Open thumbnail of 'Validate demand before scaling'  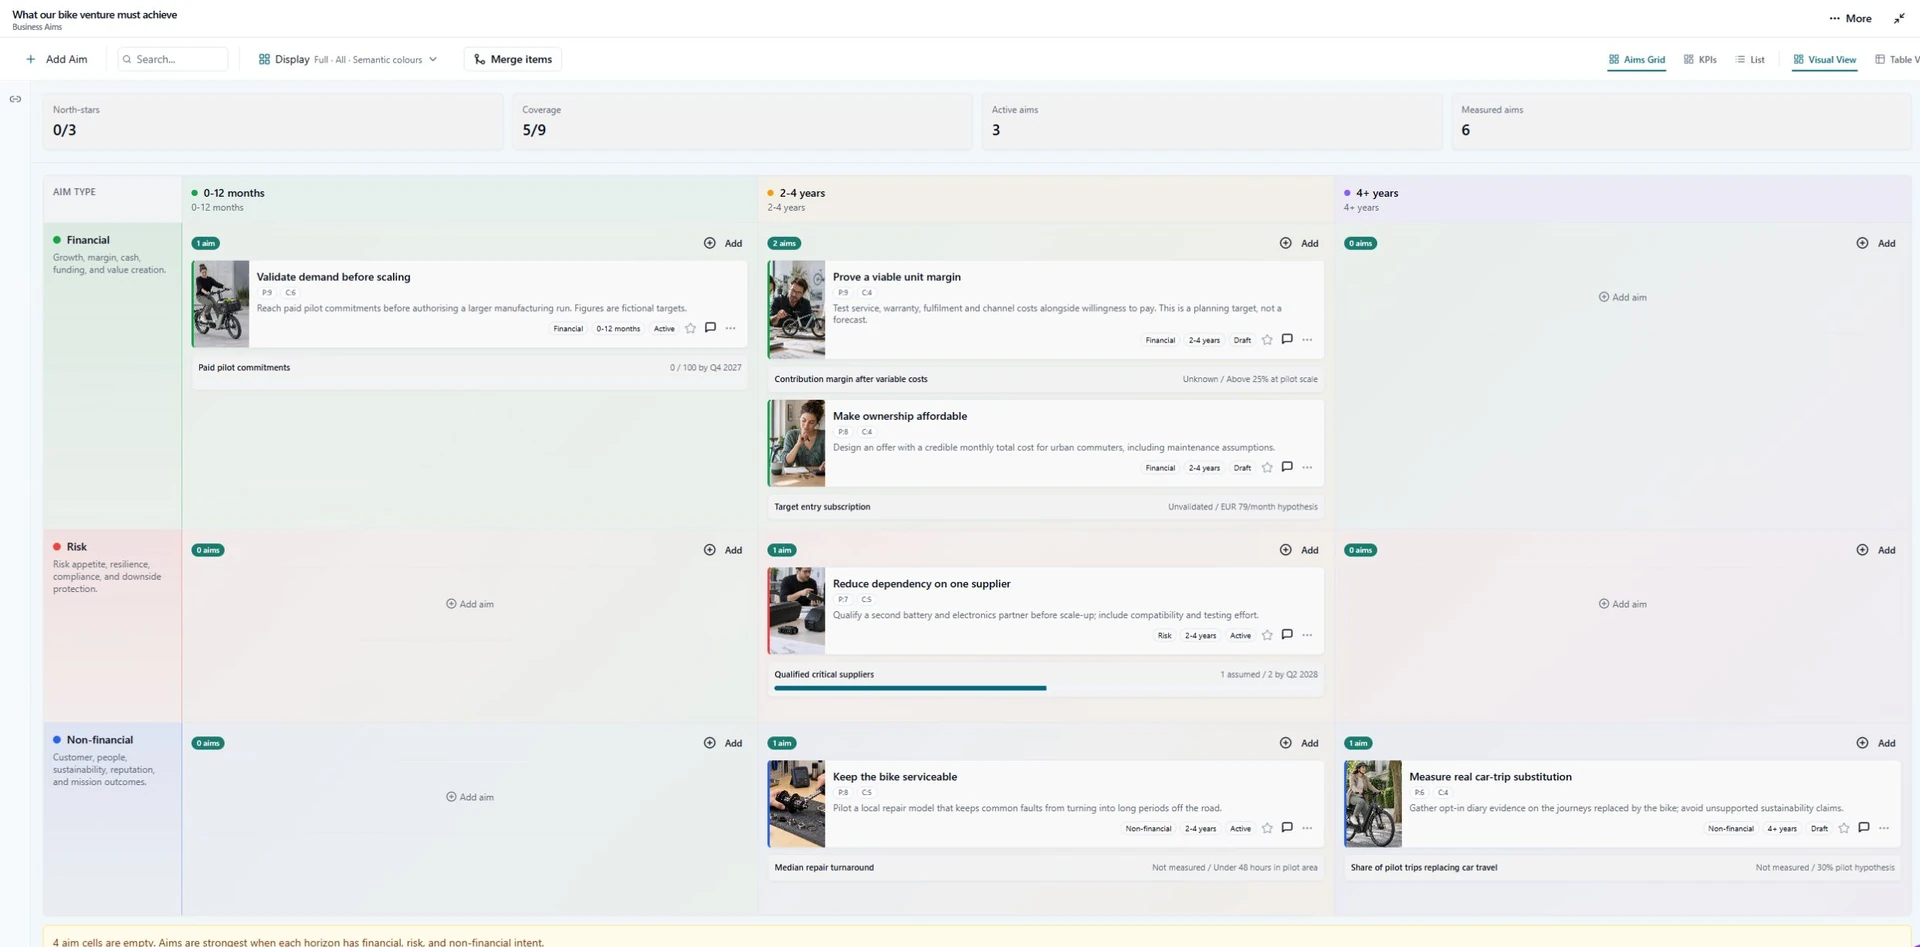pos(221,304)
